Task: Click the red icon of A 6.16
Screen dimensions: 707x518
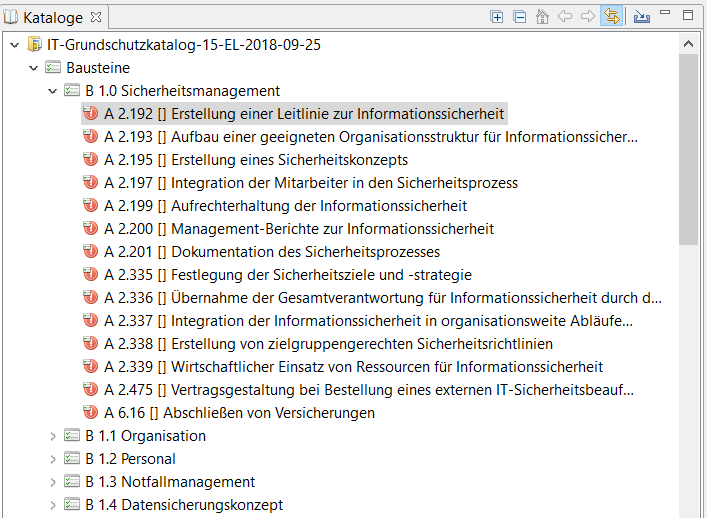Action: click(x=91, y=412)
